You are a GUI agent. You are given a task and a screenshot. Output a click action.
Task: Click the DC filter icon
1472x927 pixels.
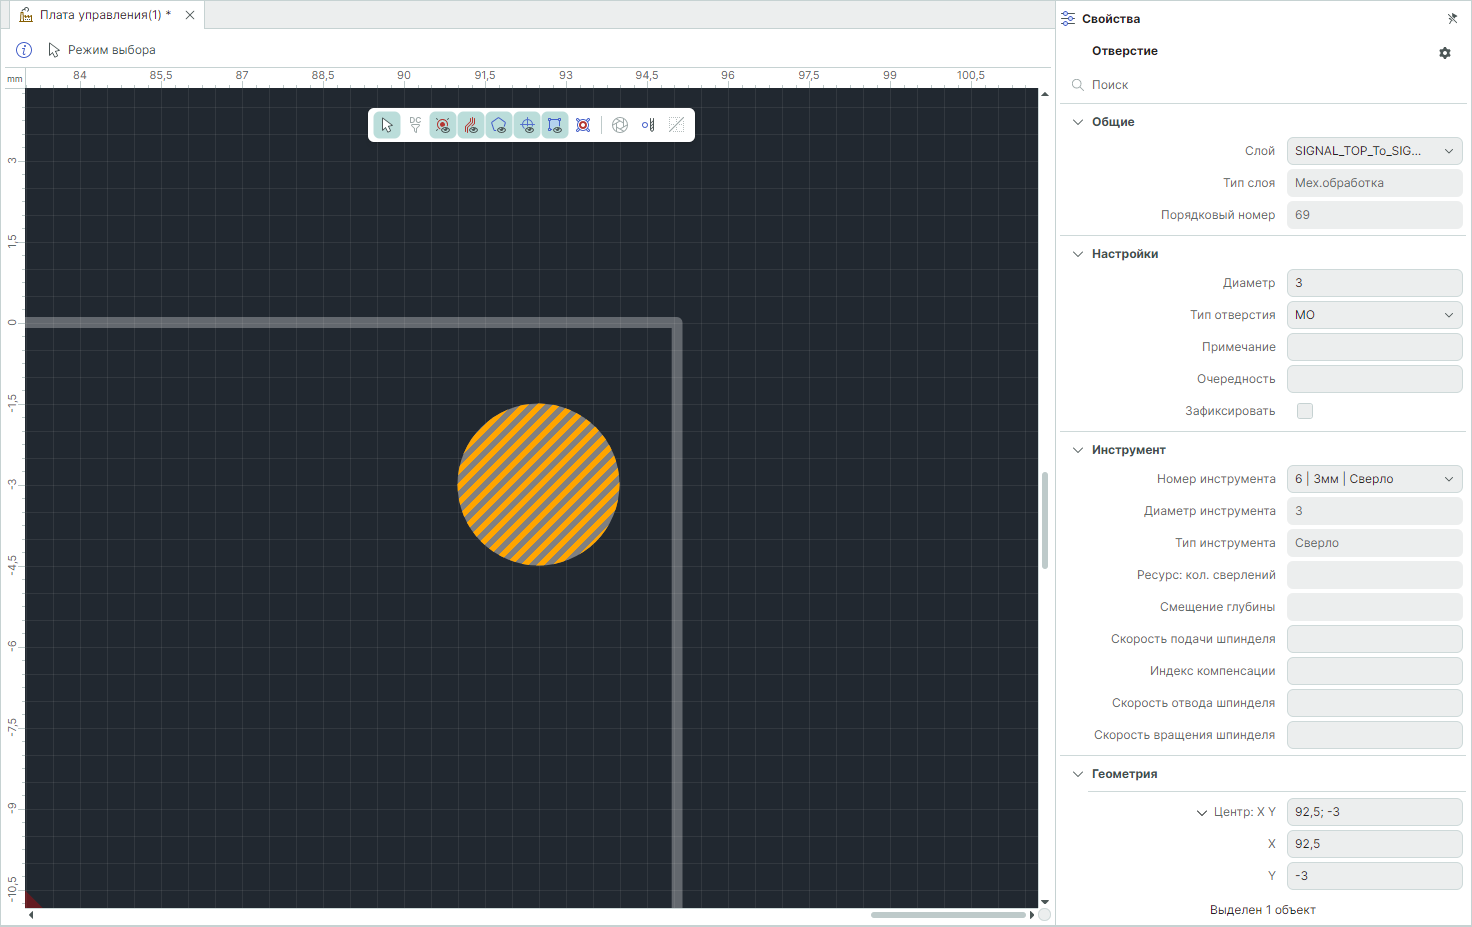pos(415,125)
